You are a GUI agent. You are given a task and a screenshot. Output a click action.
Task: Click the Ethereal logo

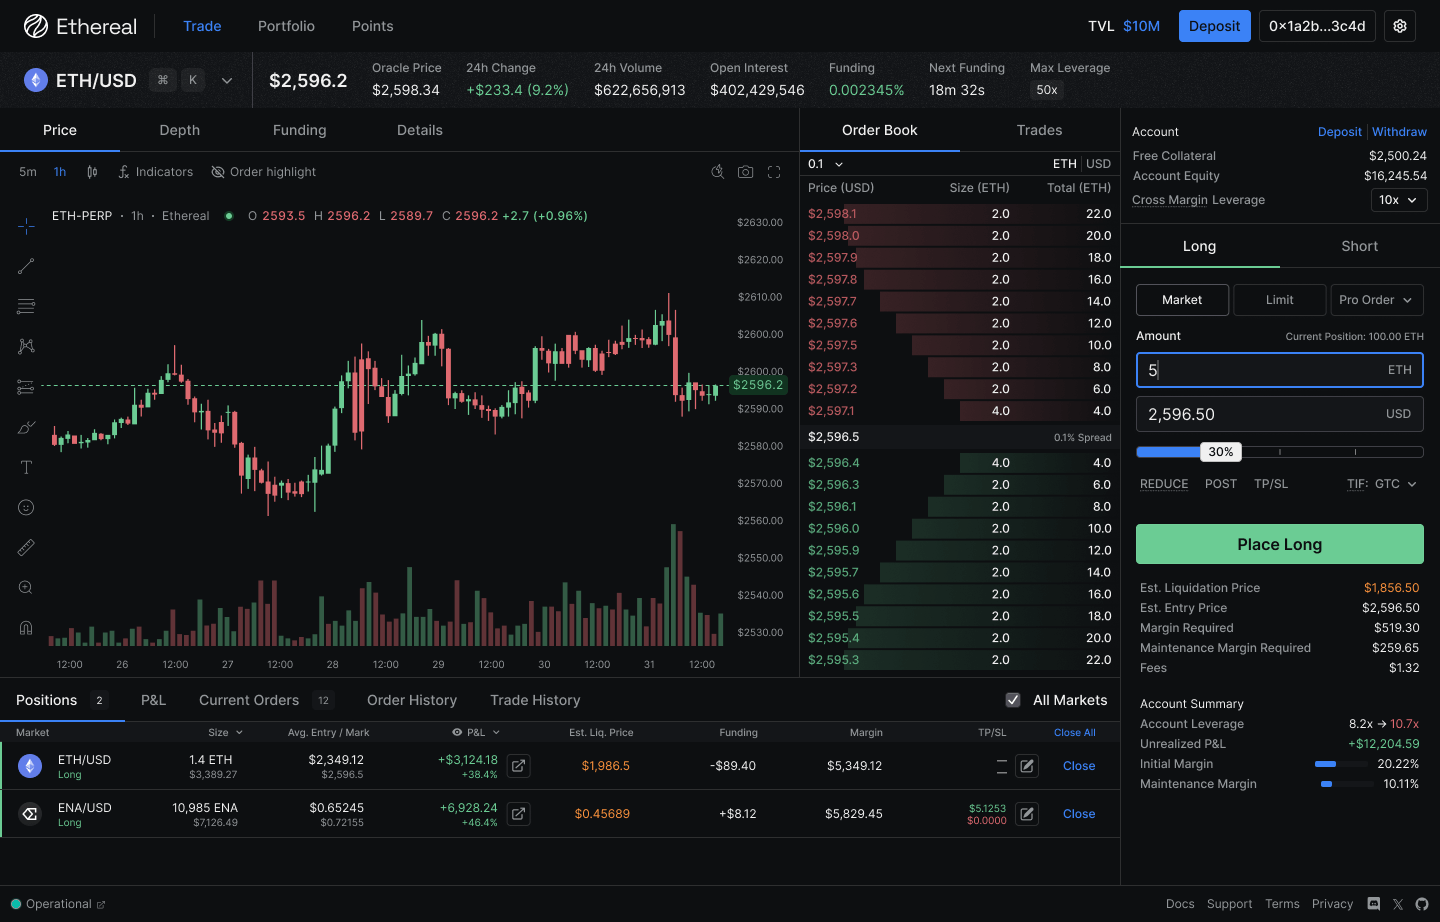(x=80, y=26)
